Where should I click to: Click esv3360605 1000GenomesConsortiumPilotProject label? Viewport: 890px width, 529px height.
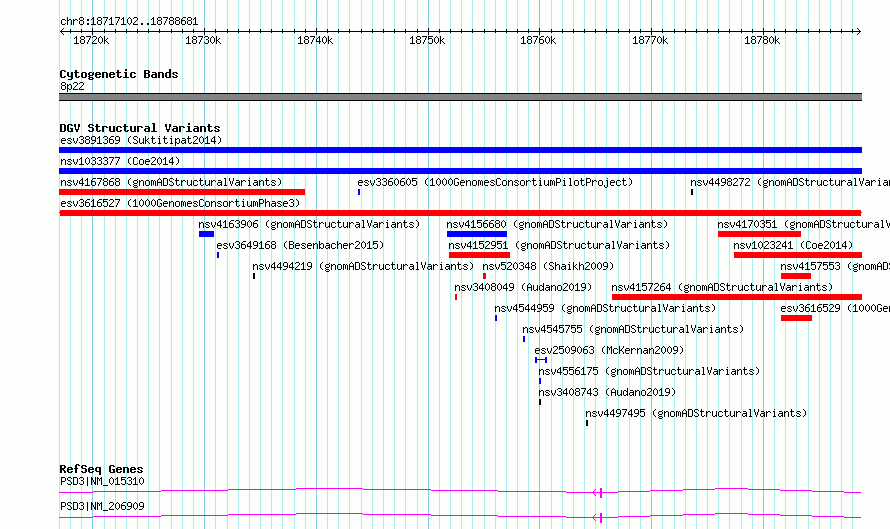pos(495,182)
